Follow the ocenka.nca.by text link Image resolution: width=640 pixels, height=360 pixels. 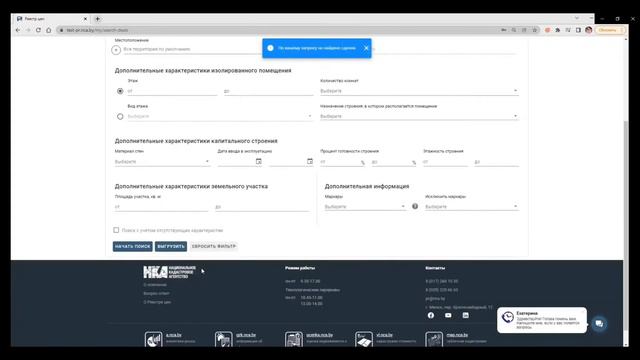click(320, 335)
